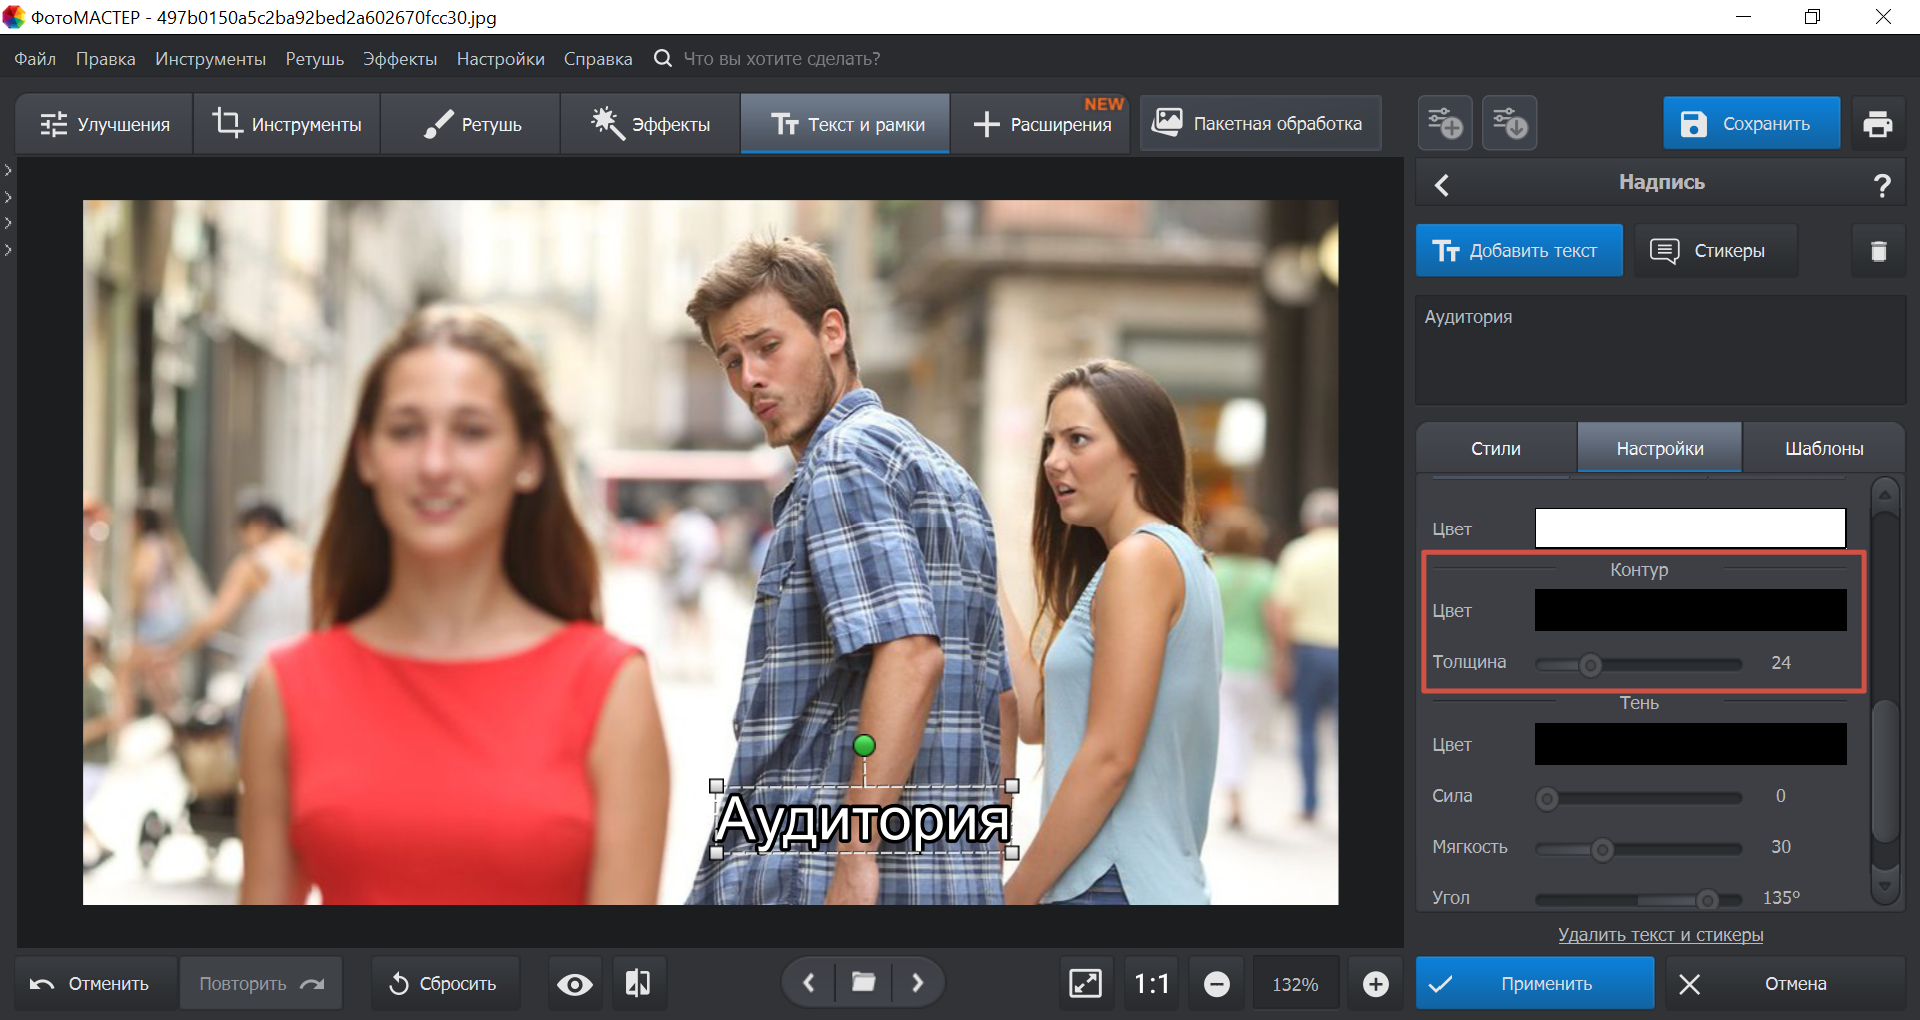Open the white text color swatch

[x=1690, y=528]
